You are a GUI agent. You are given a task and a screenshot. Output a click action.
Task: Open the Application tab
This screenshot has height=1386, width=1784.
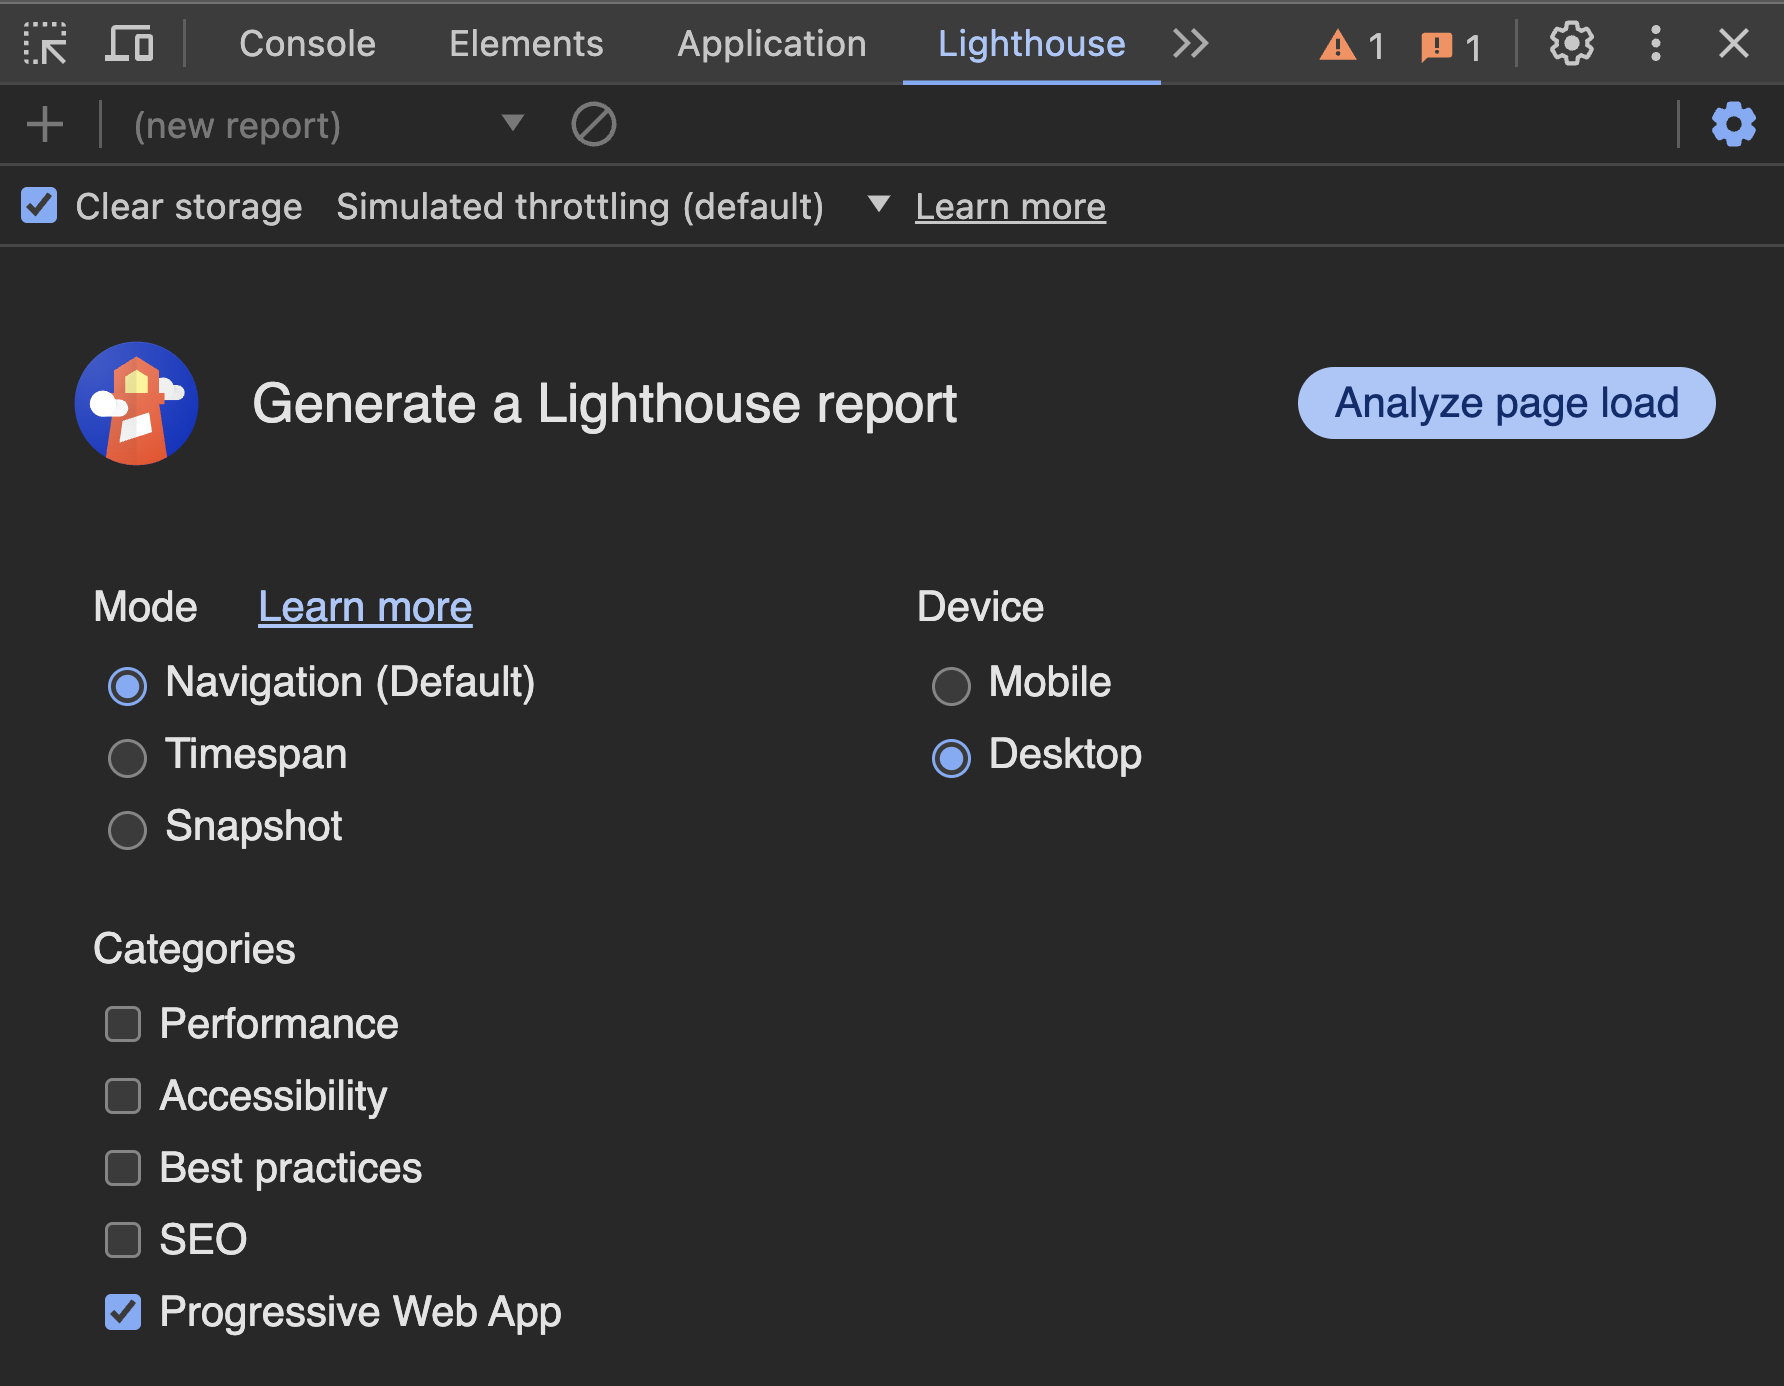[x=771, y=43]
